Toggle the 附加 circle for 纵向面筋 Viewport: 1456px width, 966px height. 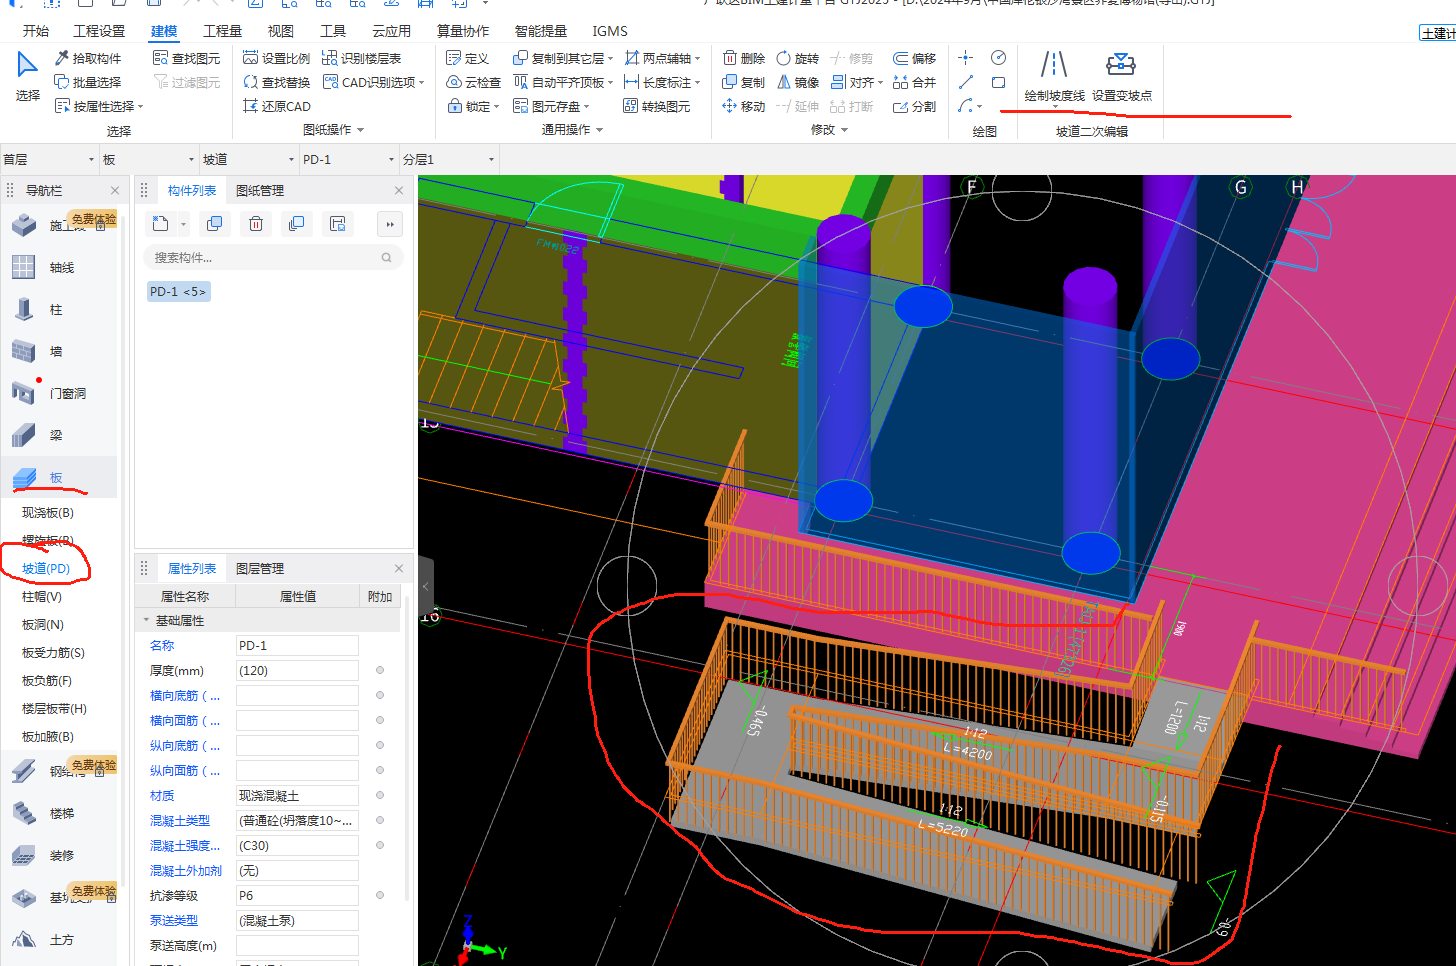point(380,770)
